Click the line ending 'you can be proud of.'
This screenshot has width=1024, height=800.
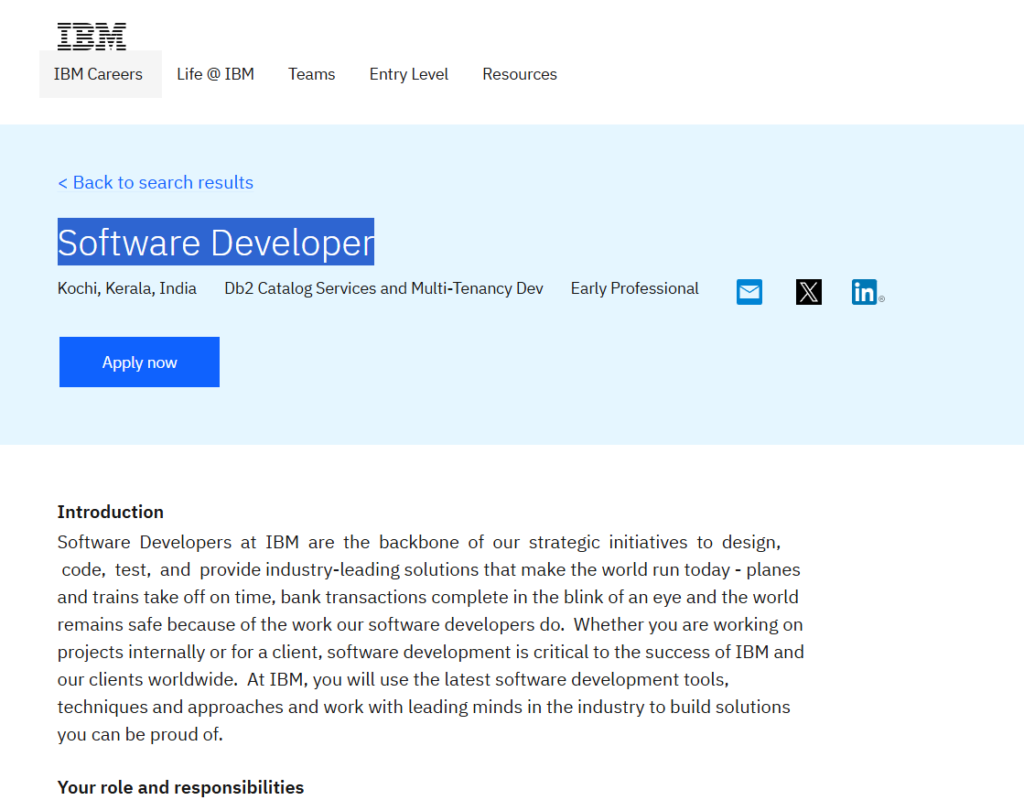tap(140, 735)
